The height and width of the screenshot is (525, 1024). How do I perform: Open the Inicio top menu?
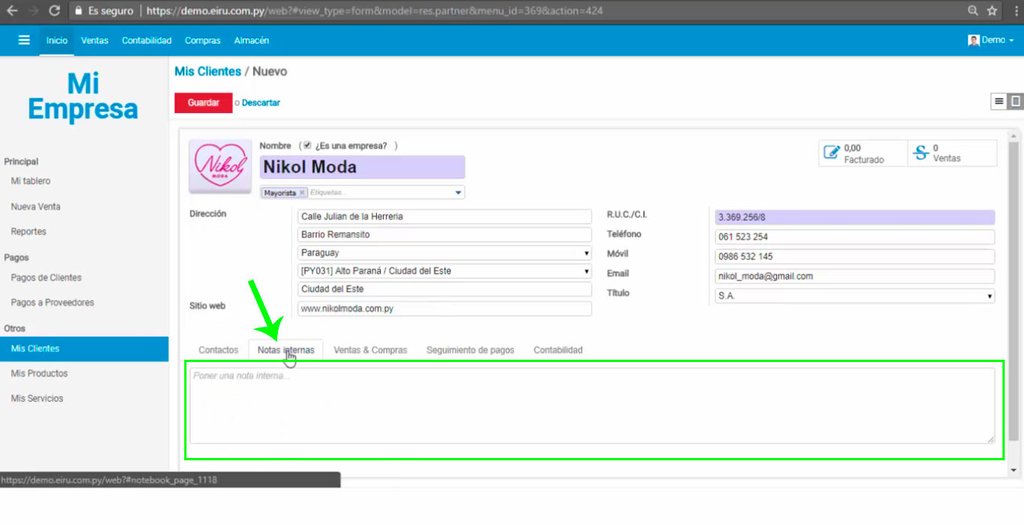57,40
